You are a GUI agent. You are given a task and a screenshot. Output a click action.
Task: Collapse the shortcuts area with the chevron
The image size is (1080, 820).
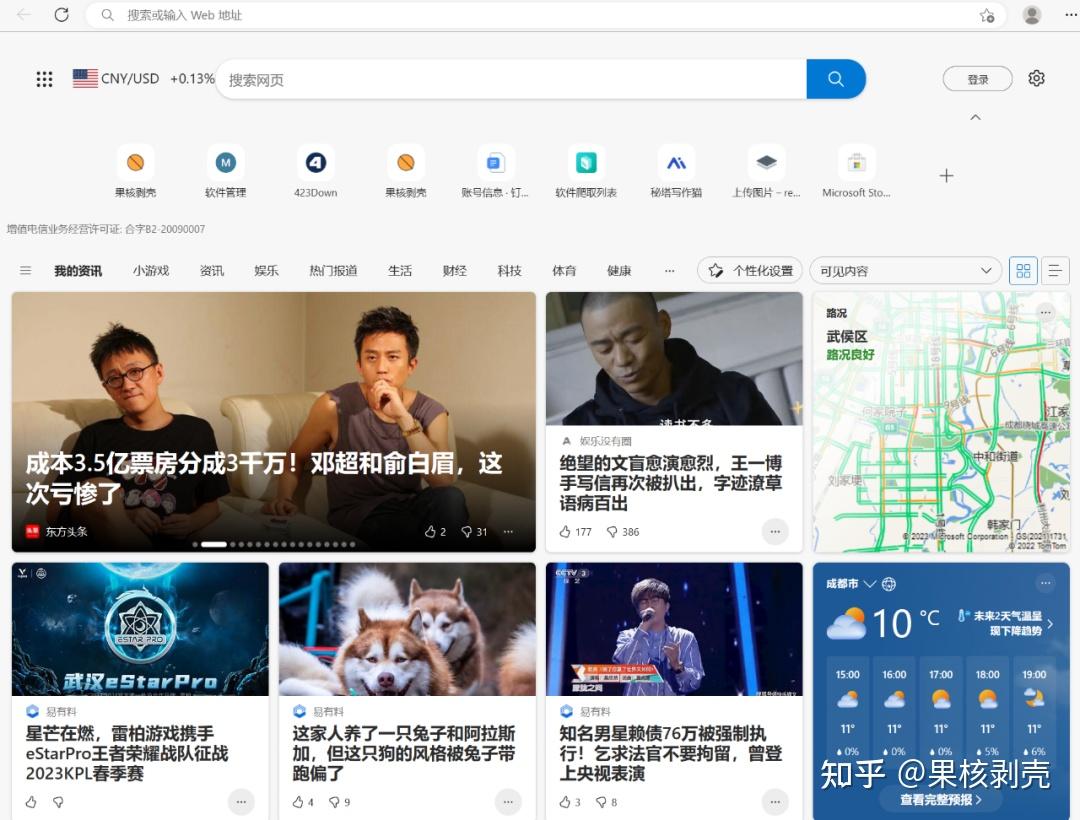(975, 117)
